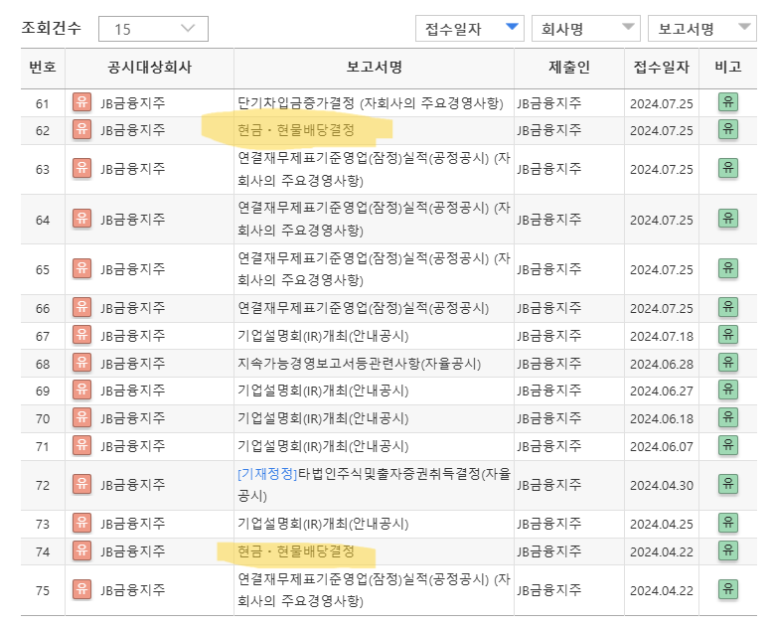Viewport: 773px width, 626px height.
Task: Open 연결재무제표기준영업(잠정)실적(공정공시) report in row 66
Action: tap(363, 308)
